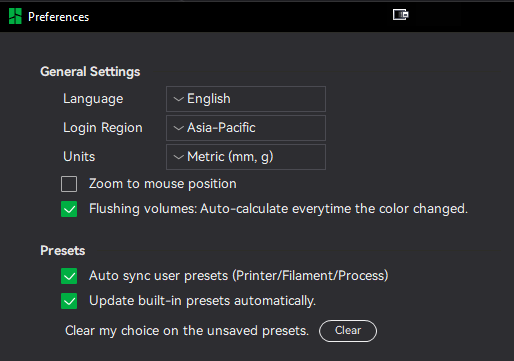Click the chevron arrow beside Asia-Pacific
Image resolution: width=514 pixels, height=361 pixels.
(179, 128)
